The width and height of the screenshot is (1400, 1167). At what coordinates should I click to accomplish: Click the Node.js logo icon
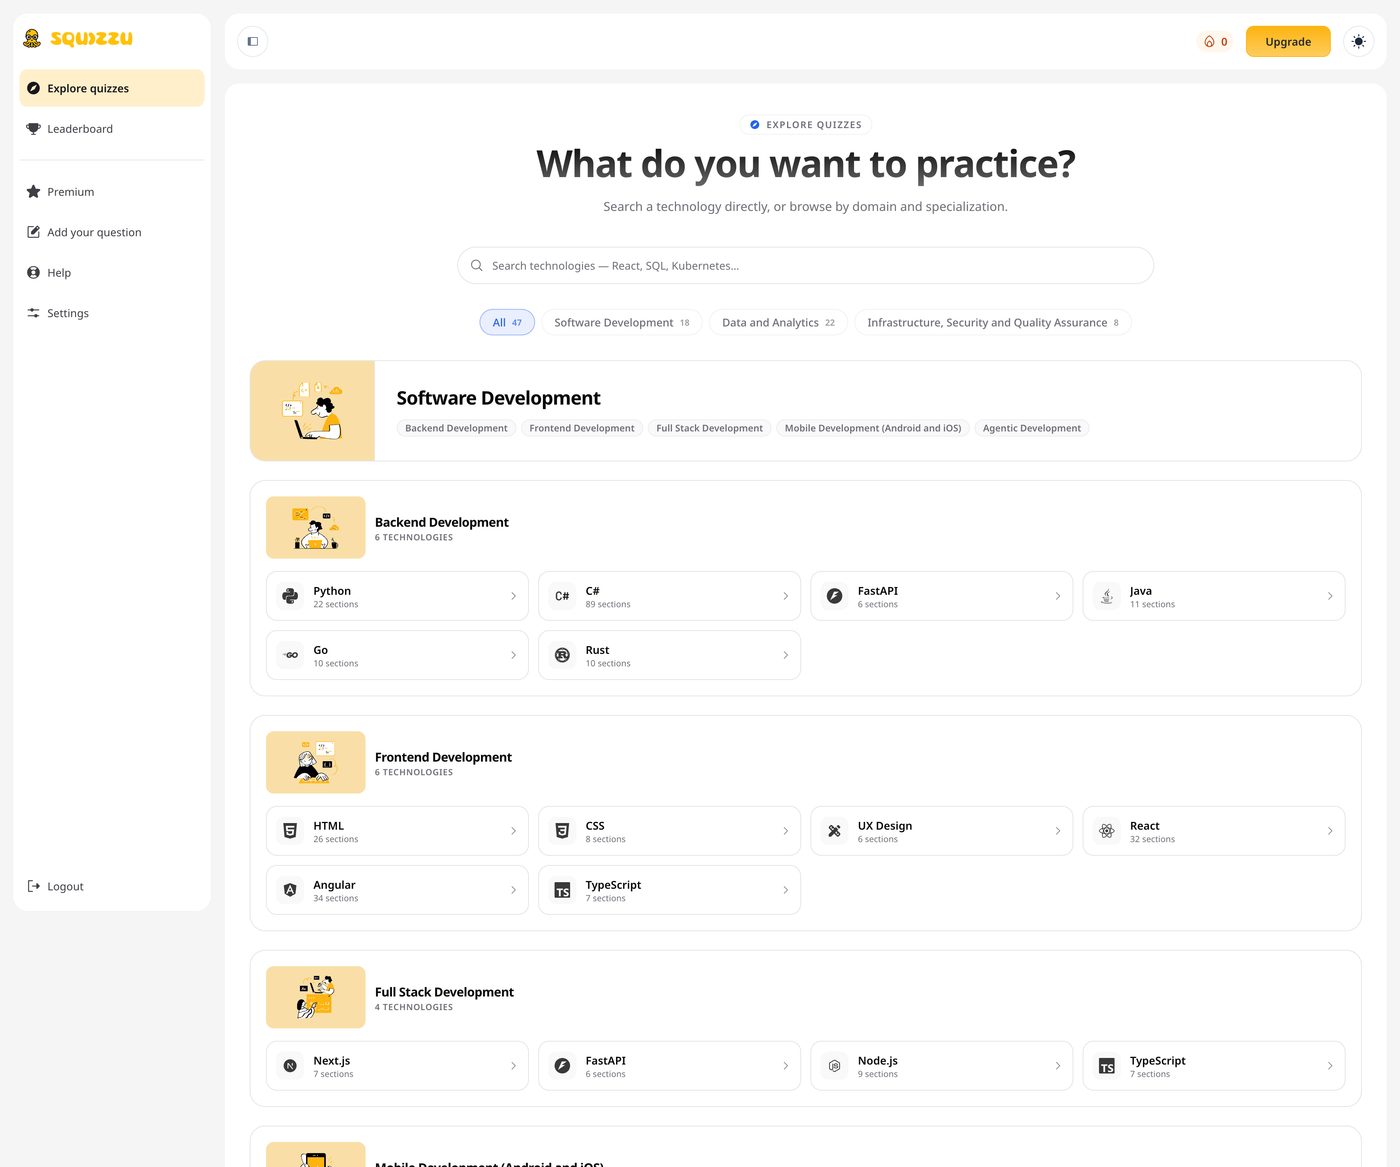click(x=834, y=1066)
